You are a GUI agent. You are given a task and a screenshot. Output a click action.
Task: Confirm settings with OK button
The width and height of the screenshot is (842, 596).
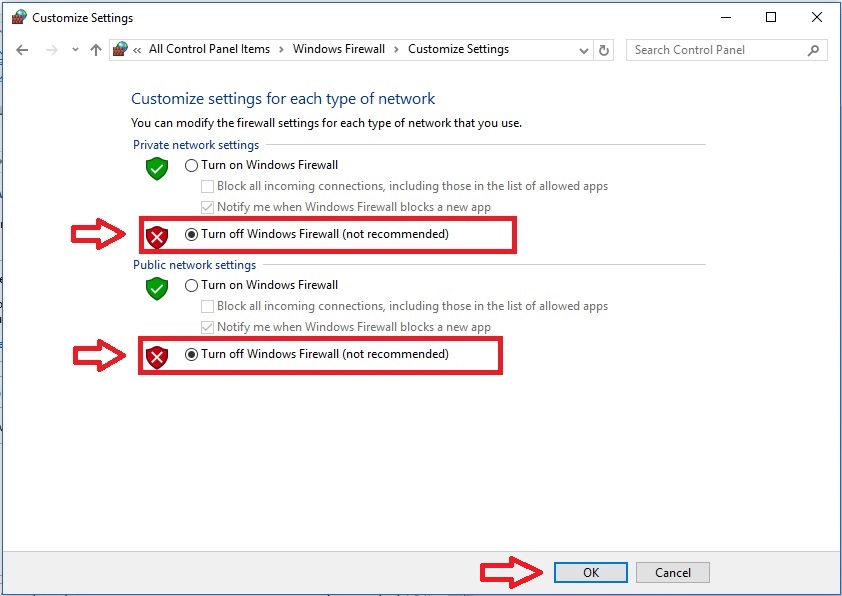591,572
